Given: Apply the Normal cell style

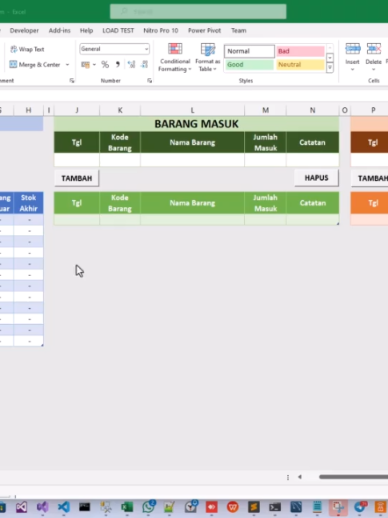Looking at the screenshot, I should coord(249,51).
